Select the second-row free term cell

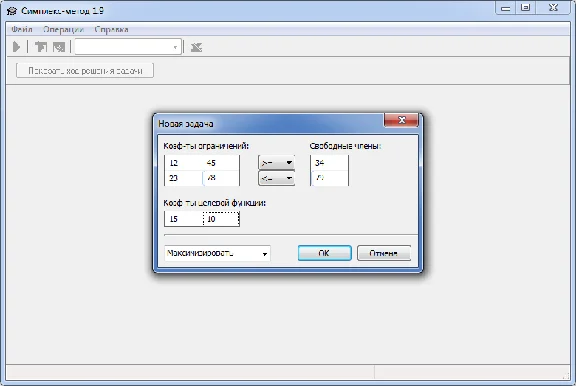(330, 178)
